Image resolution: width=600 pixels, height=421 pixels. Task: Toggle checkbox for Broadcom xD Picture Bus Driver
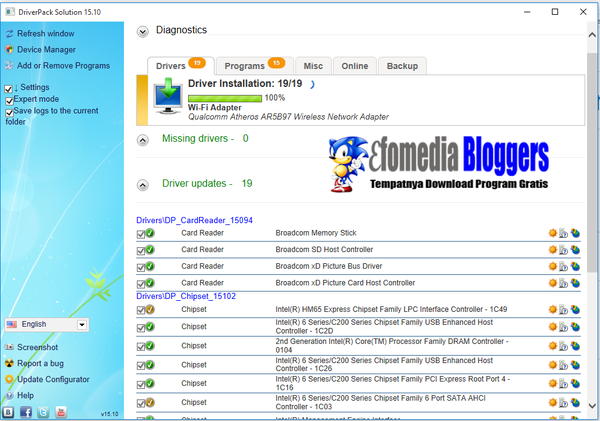tap(140, 268)
